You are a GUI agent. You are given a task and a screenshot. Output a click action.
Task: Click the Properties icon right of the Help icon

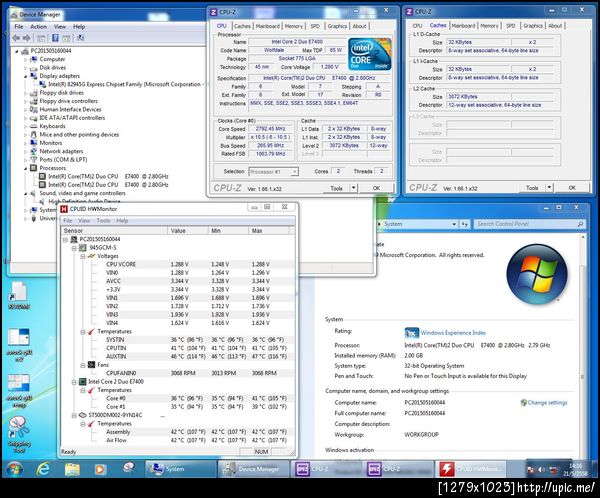66,38
